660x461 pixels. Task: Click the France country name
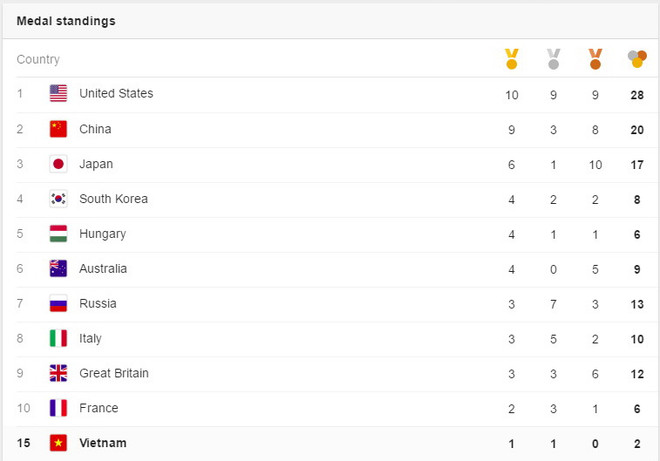tap(99, 408)
